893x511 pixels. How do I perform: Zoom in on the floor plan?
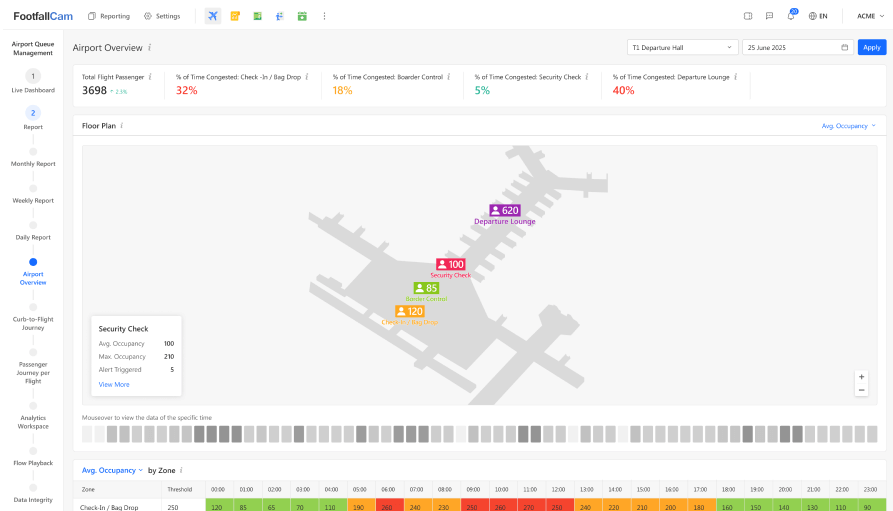pos(861,377)
